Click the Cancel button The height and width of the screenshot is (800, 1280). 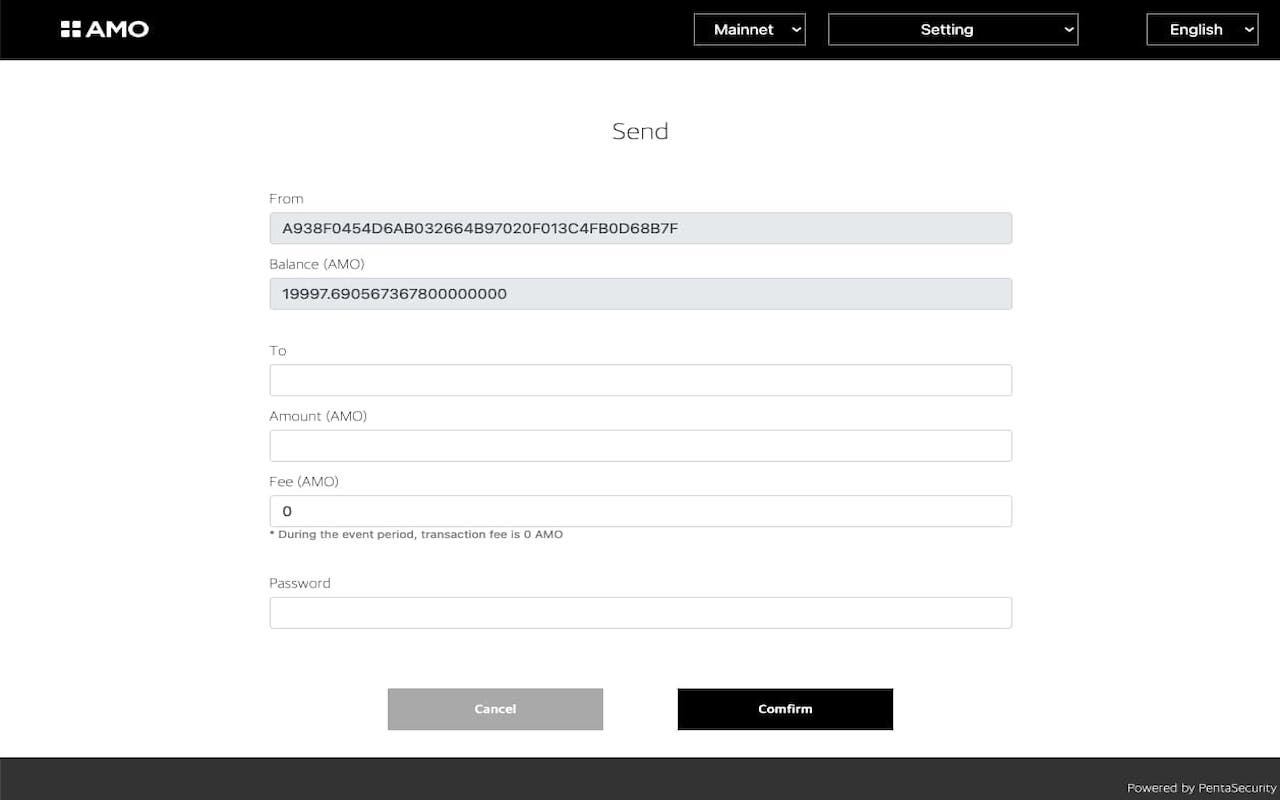tap(495, 709)
